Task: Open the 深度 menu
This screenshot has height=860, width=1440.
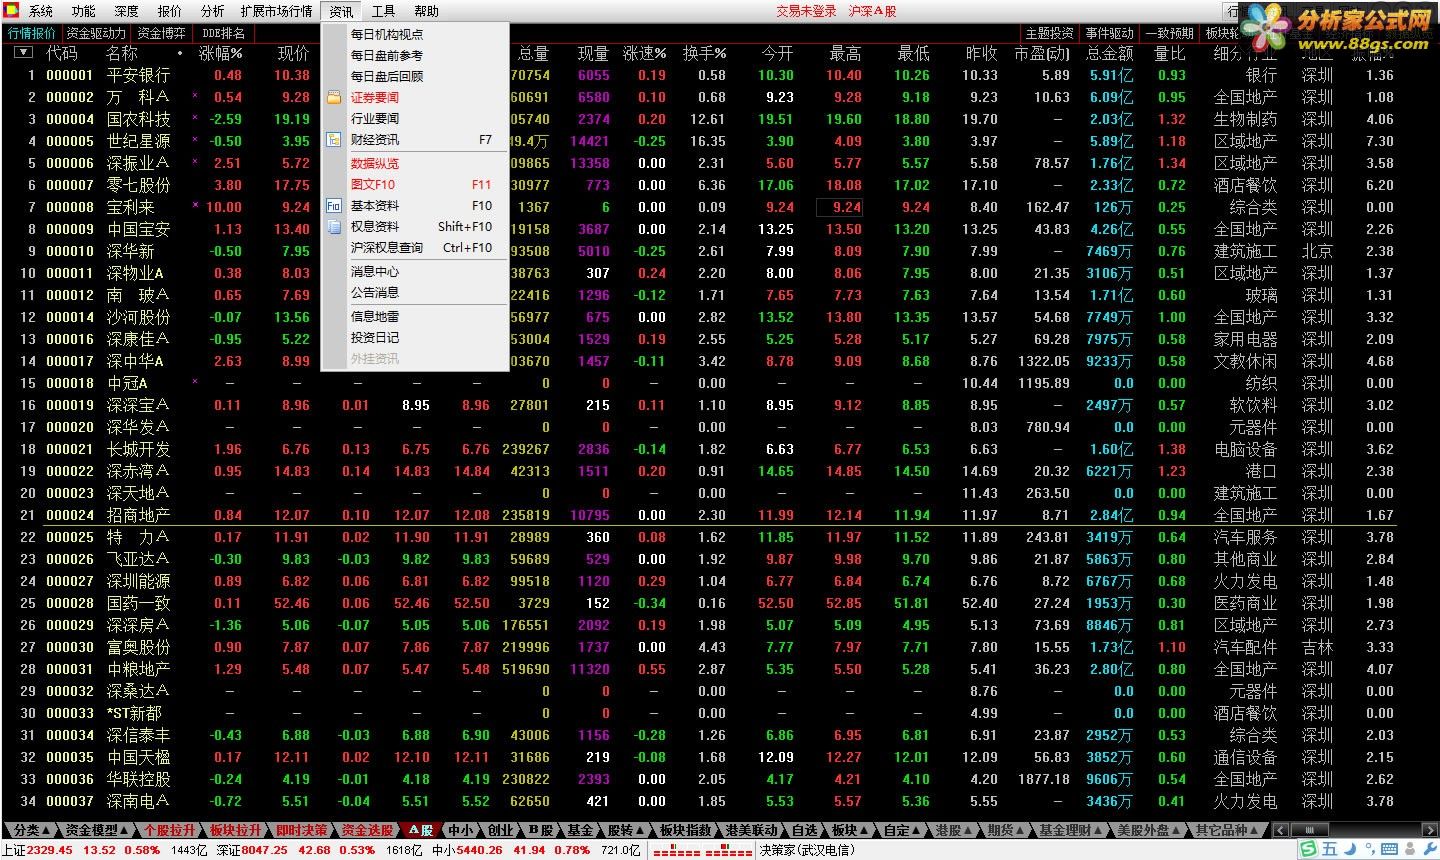Action: (127, 11)
